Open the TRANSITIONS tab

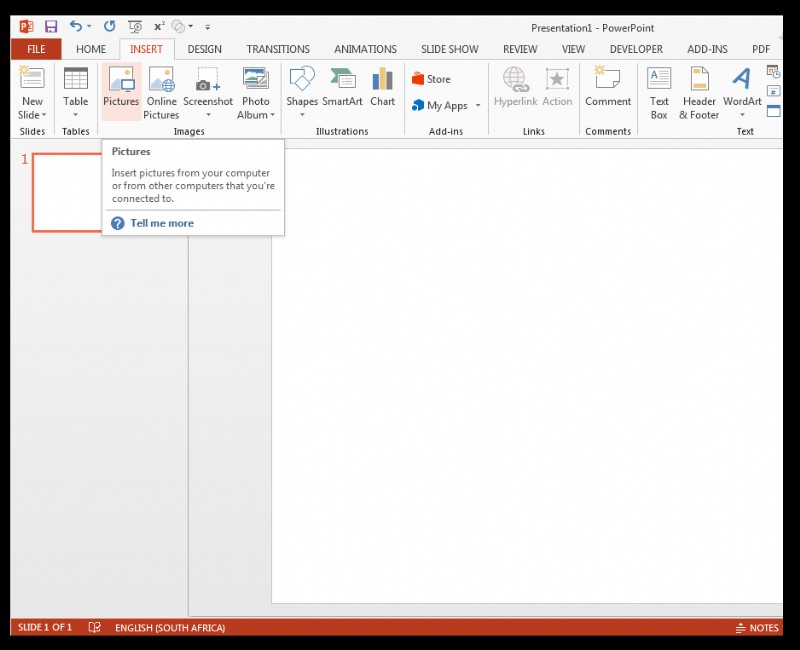click(278, 49)
